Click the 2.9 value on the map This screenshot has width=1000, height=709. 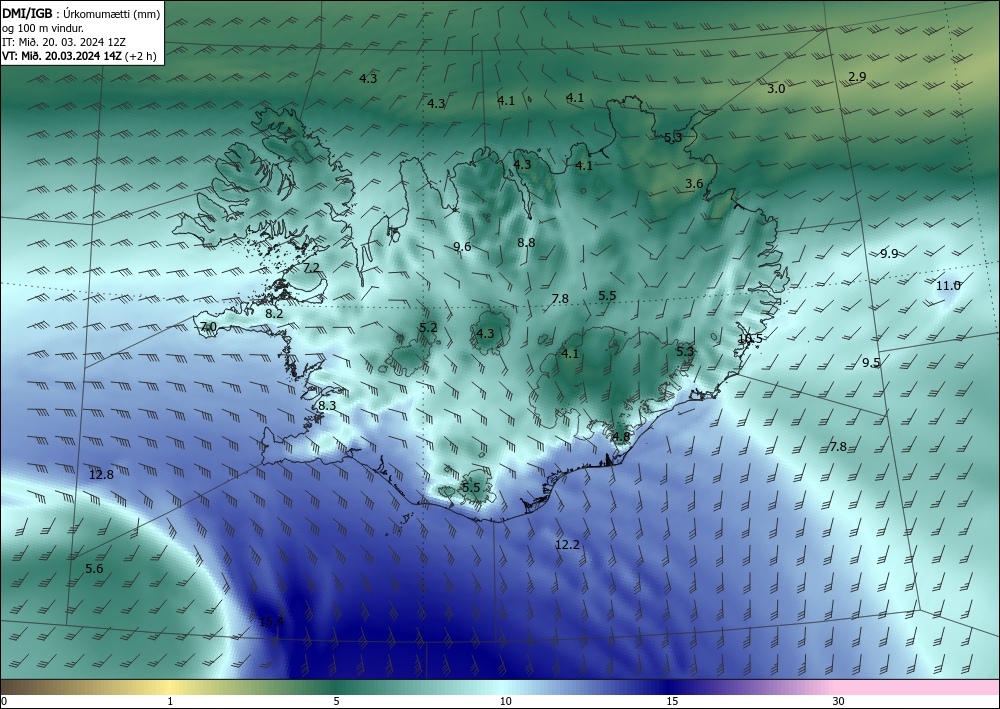tap(857, 77)
